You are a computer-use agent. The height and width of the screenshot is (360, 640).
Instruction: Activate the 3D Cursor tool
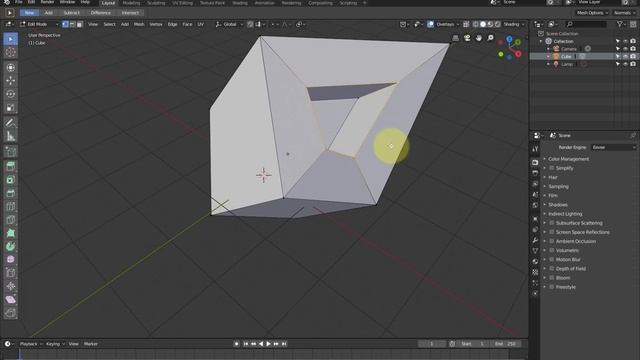11,52
